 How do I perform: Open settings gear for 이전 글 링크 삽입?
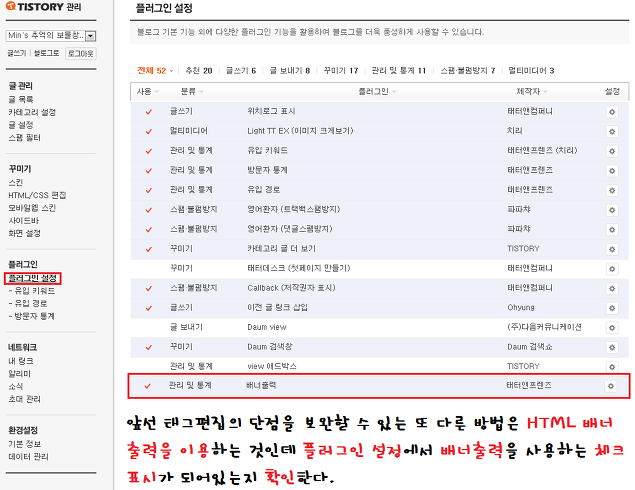tap(612, 308)
